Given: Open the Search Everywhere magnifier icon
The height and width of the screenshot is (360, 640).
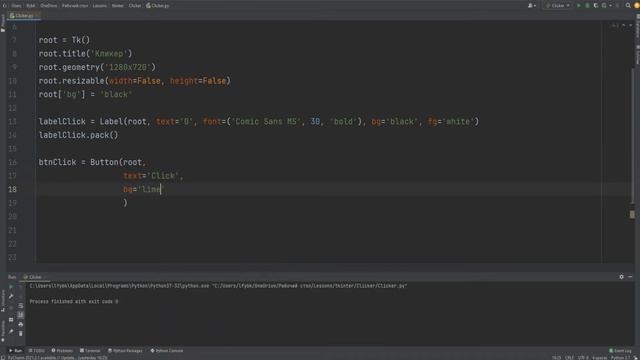Looking at the screenshot, I should click(x=628, y=5).
